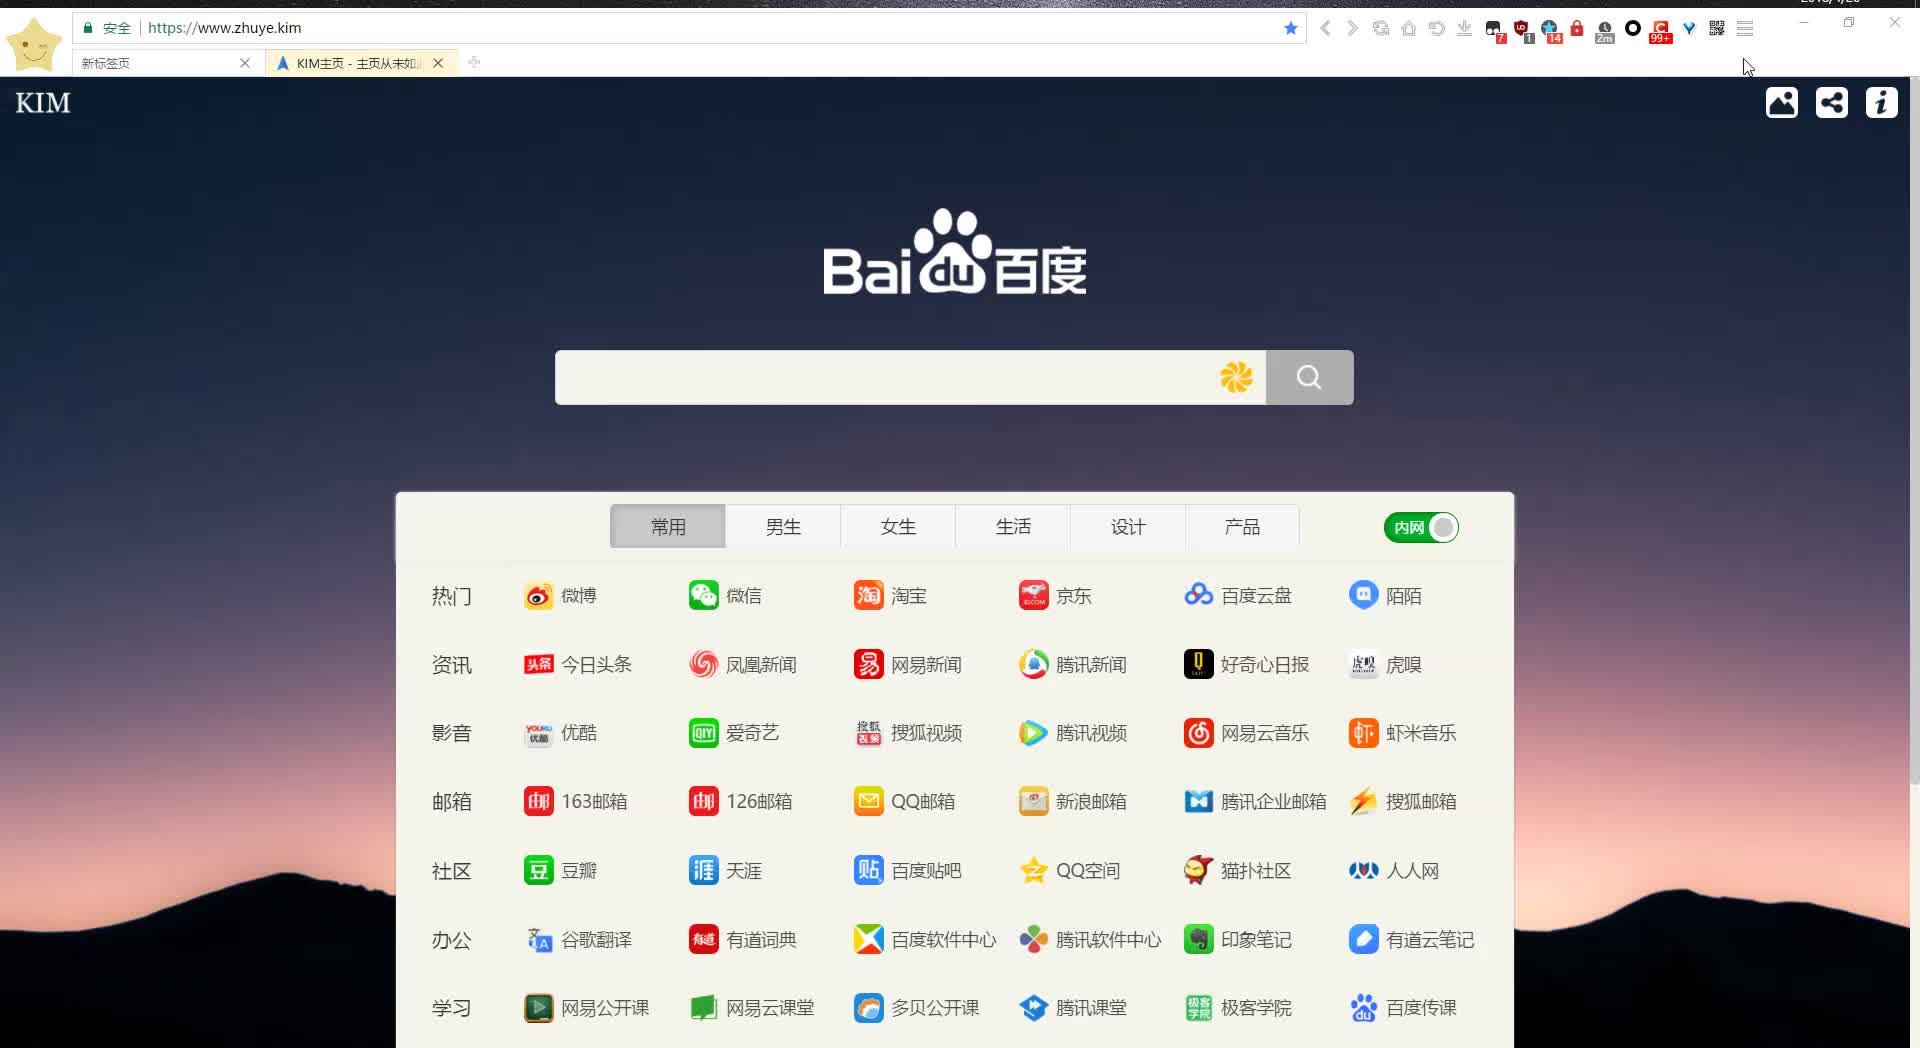The image size is (1920, 1048).
Task: Open 腾讯课堂 link
Action: 1073,1008
